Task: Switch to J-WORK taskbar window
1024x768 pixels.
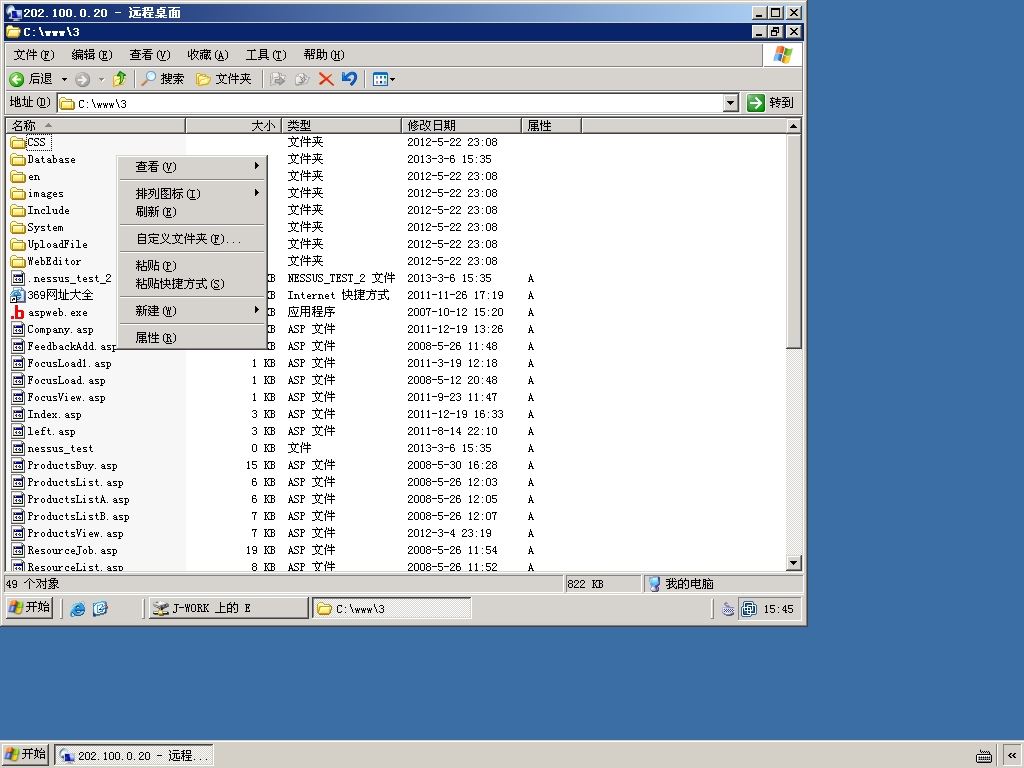Action: point(228,609)
